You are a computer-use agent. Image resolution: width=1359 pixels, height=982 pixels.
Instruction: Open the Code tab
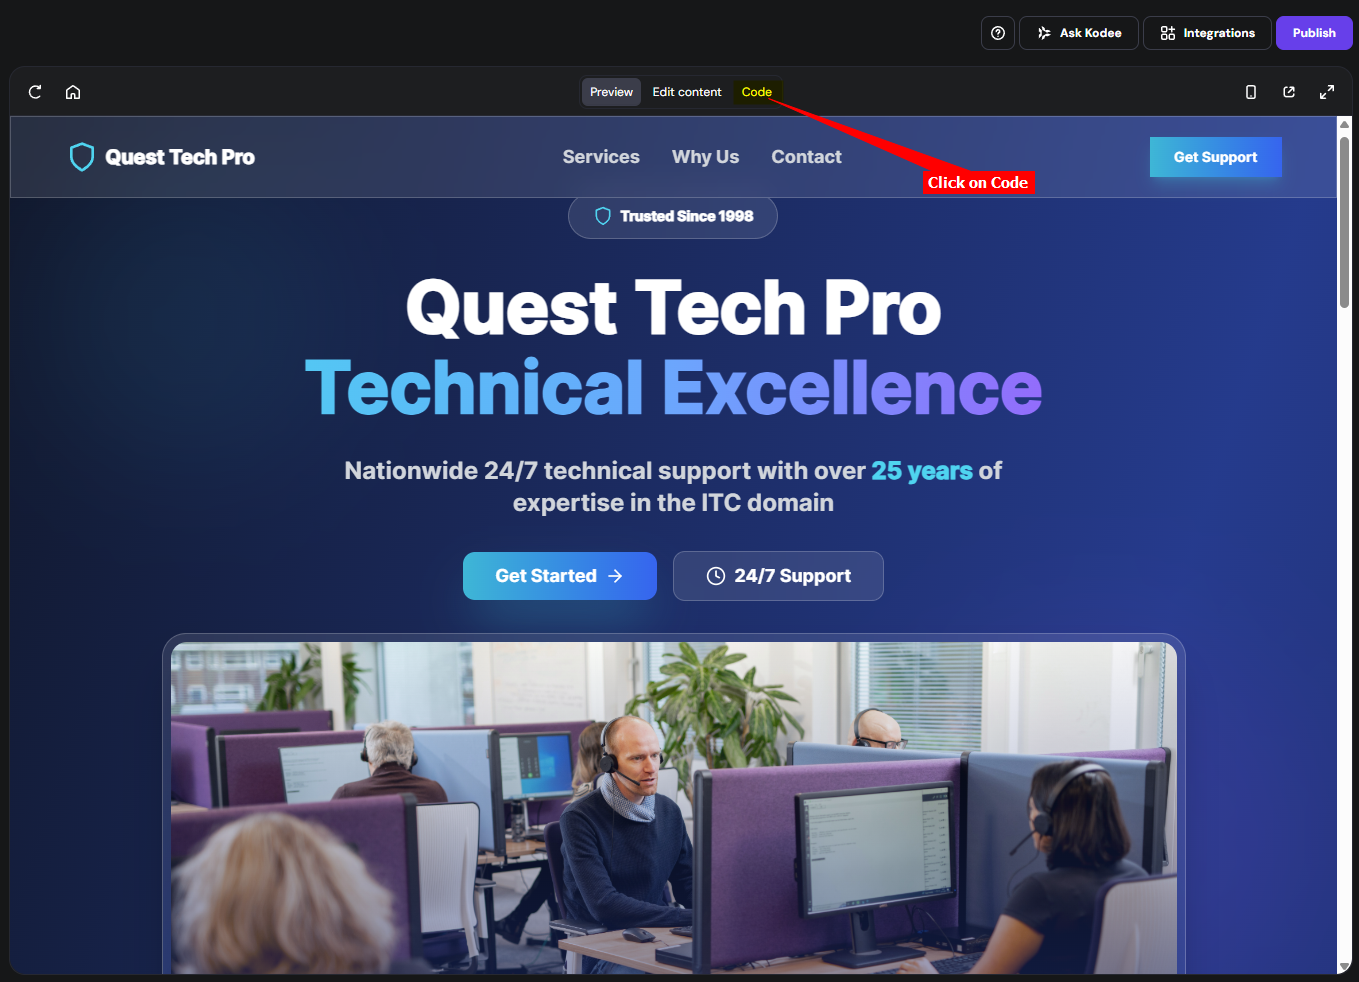click(757, 92)
